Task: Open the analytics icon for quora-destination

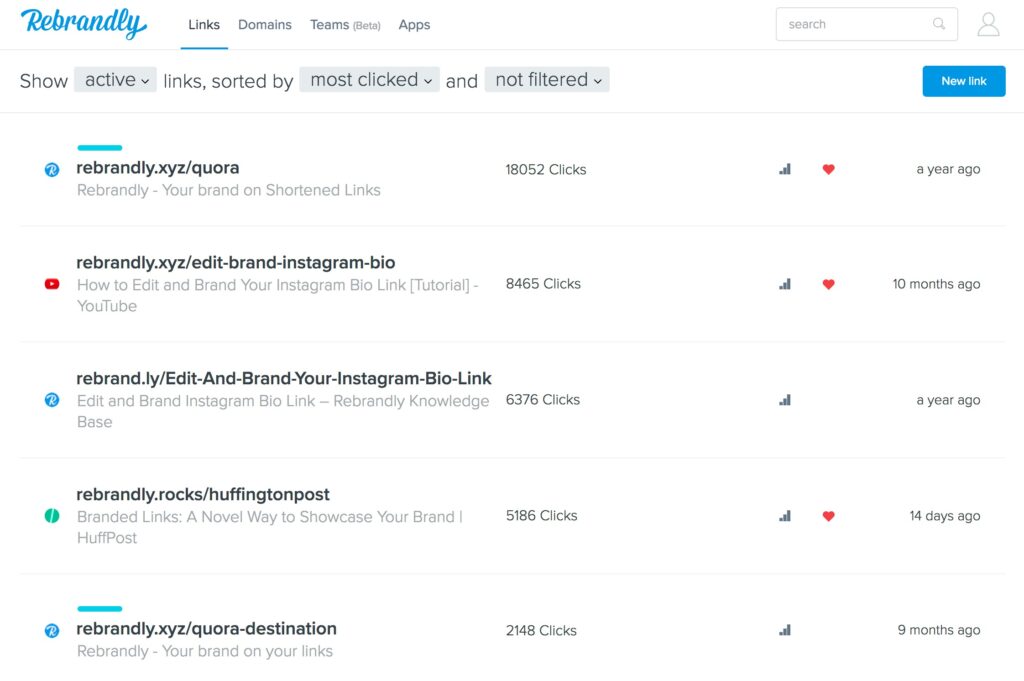Action: tap(784, 630)
